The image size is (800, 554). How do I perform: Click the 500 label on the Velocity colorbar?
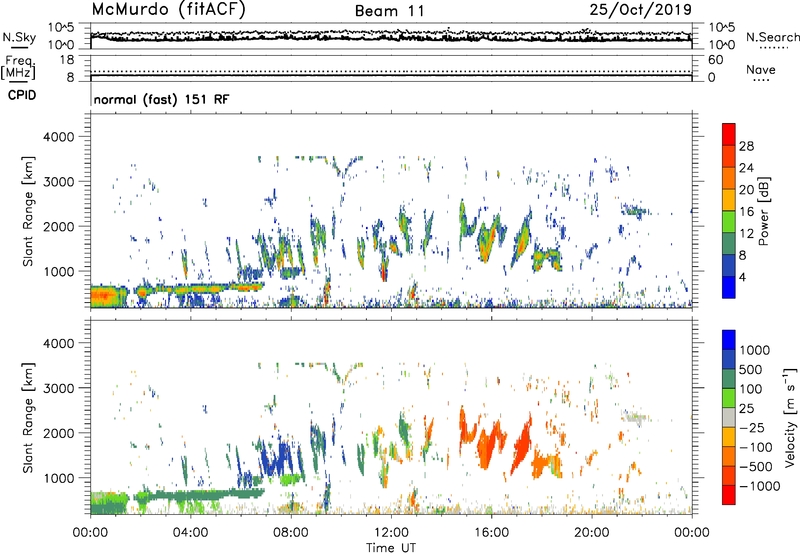751,369
